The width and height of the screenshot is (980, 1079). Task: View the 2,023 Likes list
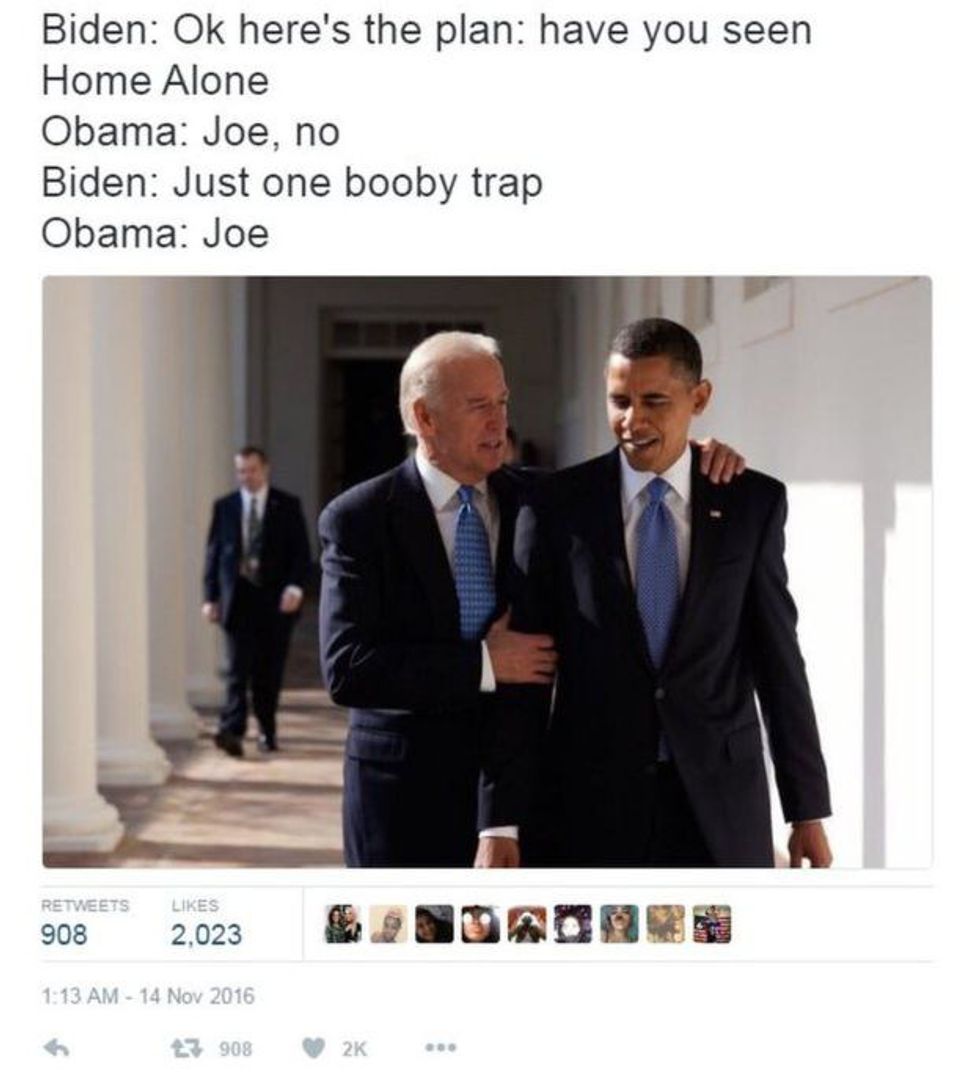coord(206,922)
